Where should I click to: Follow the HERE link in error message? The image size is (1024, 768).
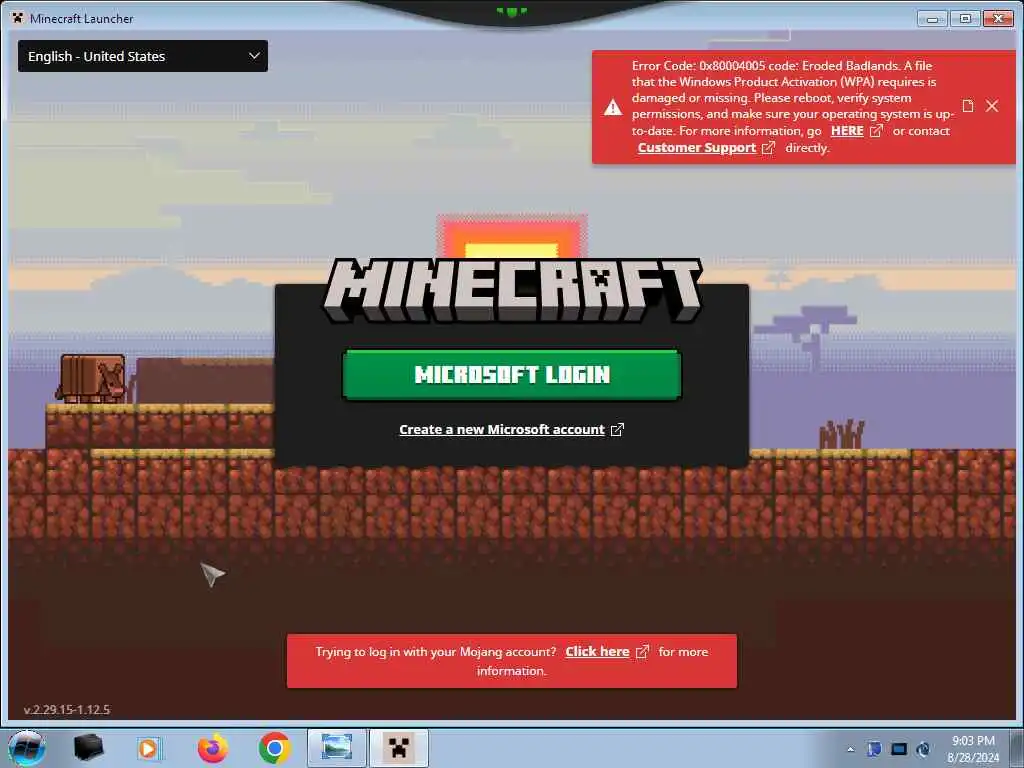coord(847,131)
